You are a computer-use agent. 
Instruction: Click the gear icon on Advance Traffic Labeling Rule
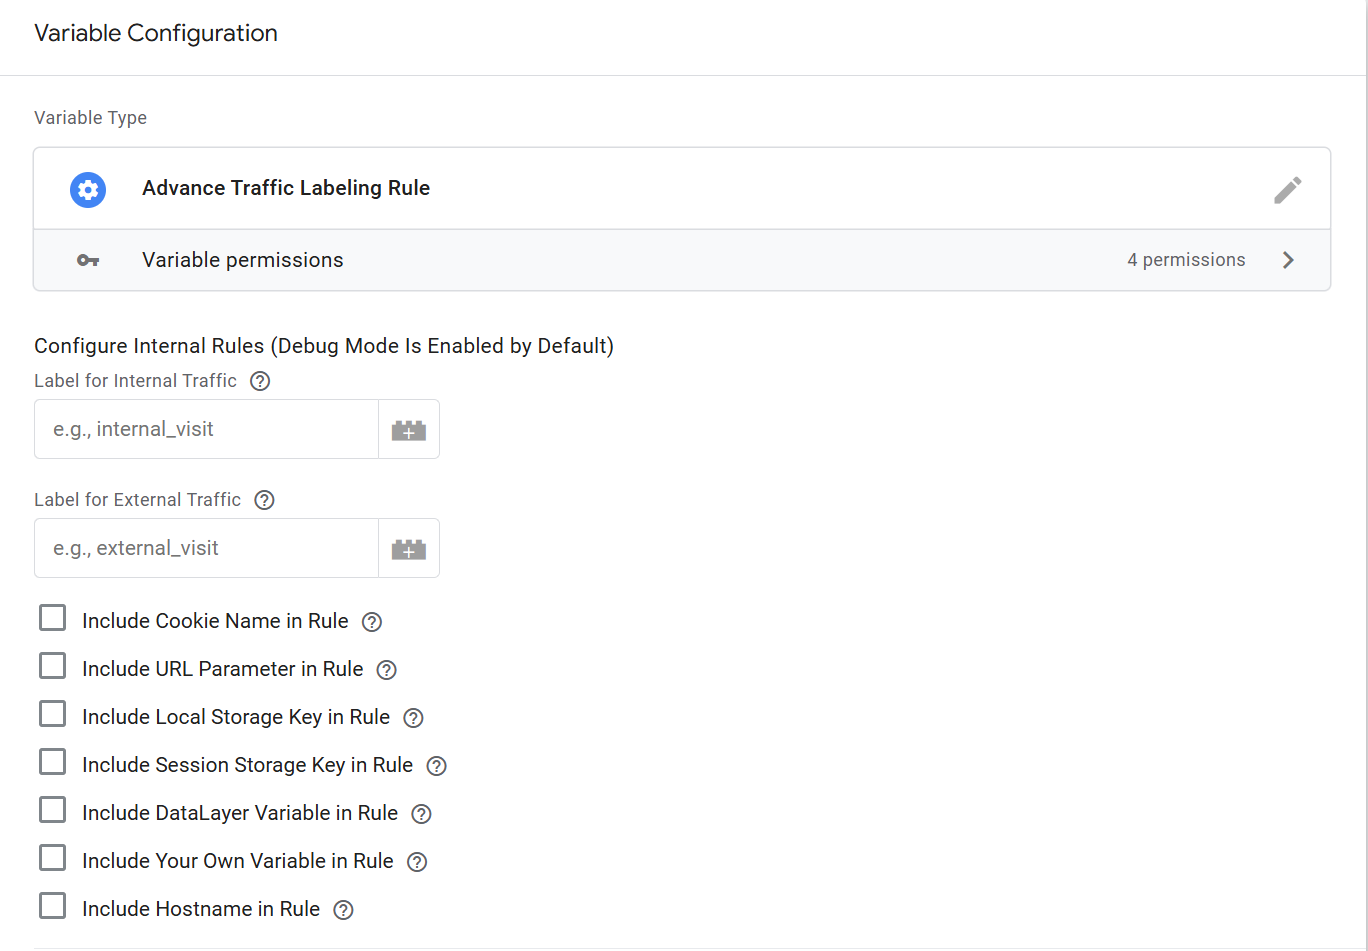pyautogui.click(x=88, y=190)
